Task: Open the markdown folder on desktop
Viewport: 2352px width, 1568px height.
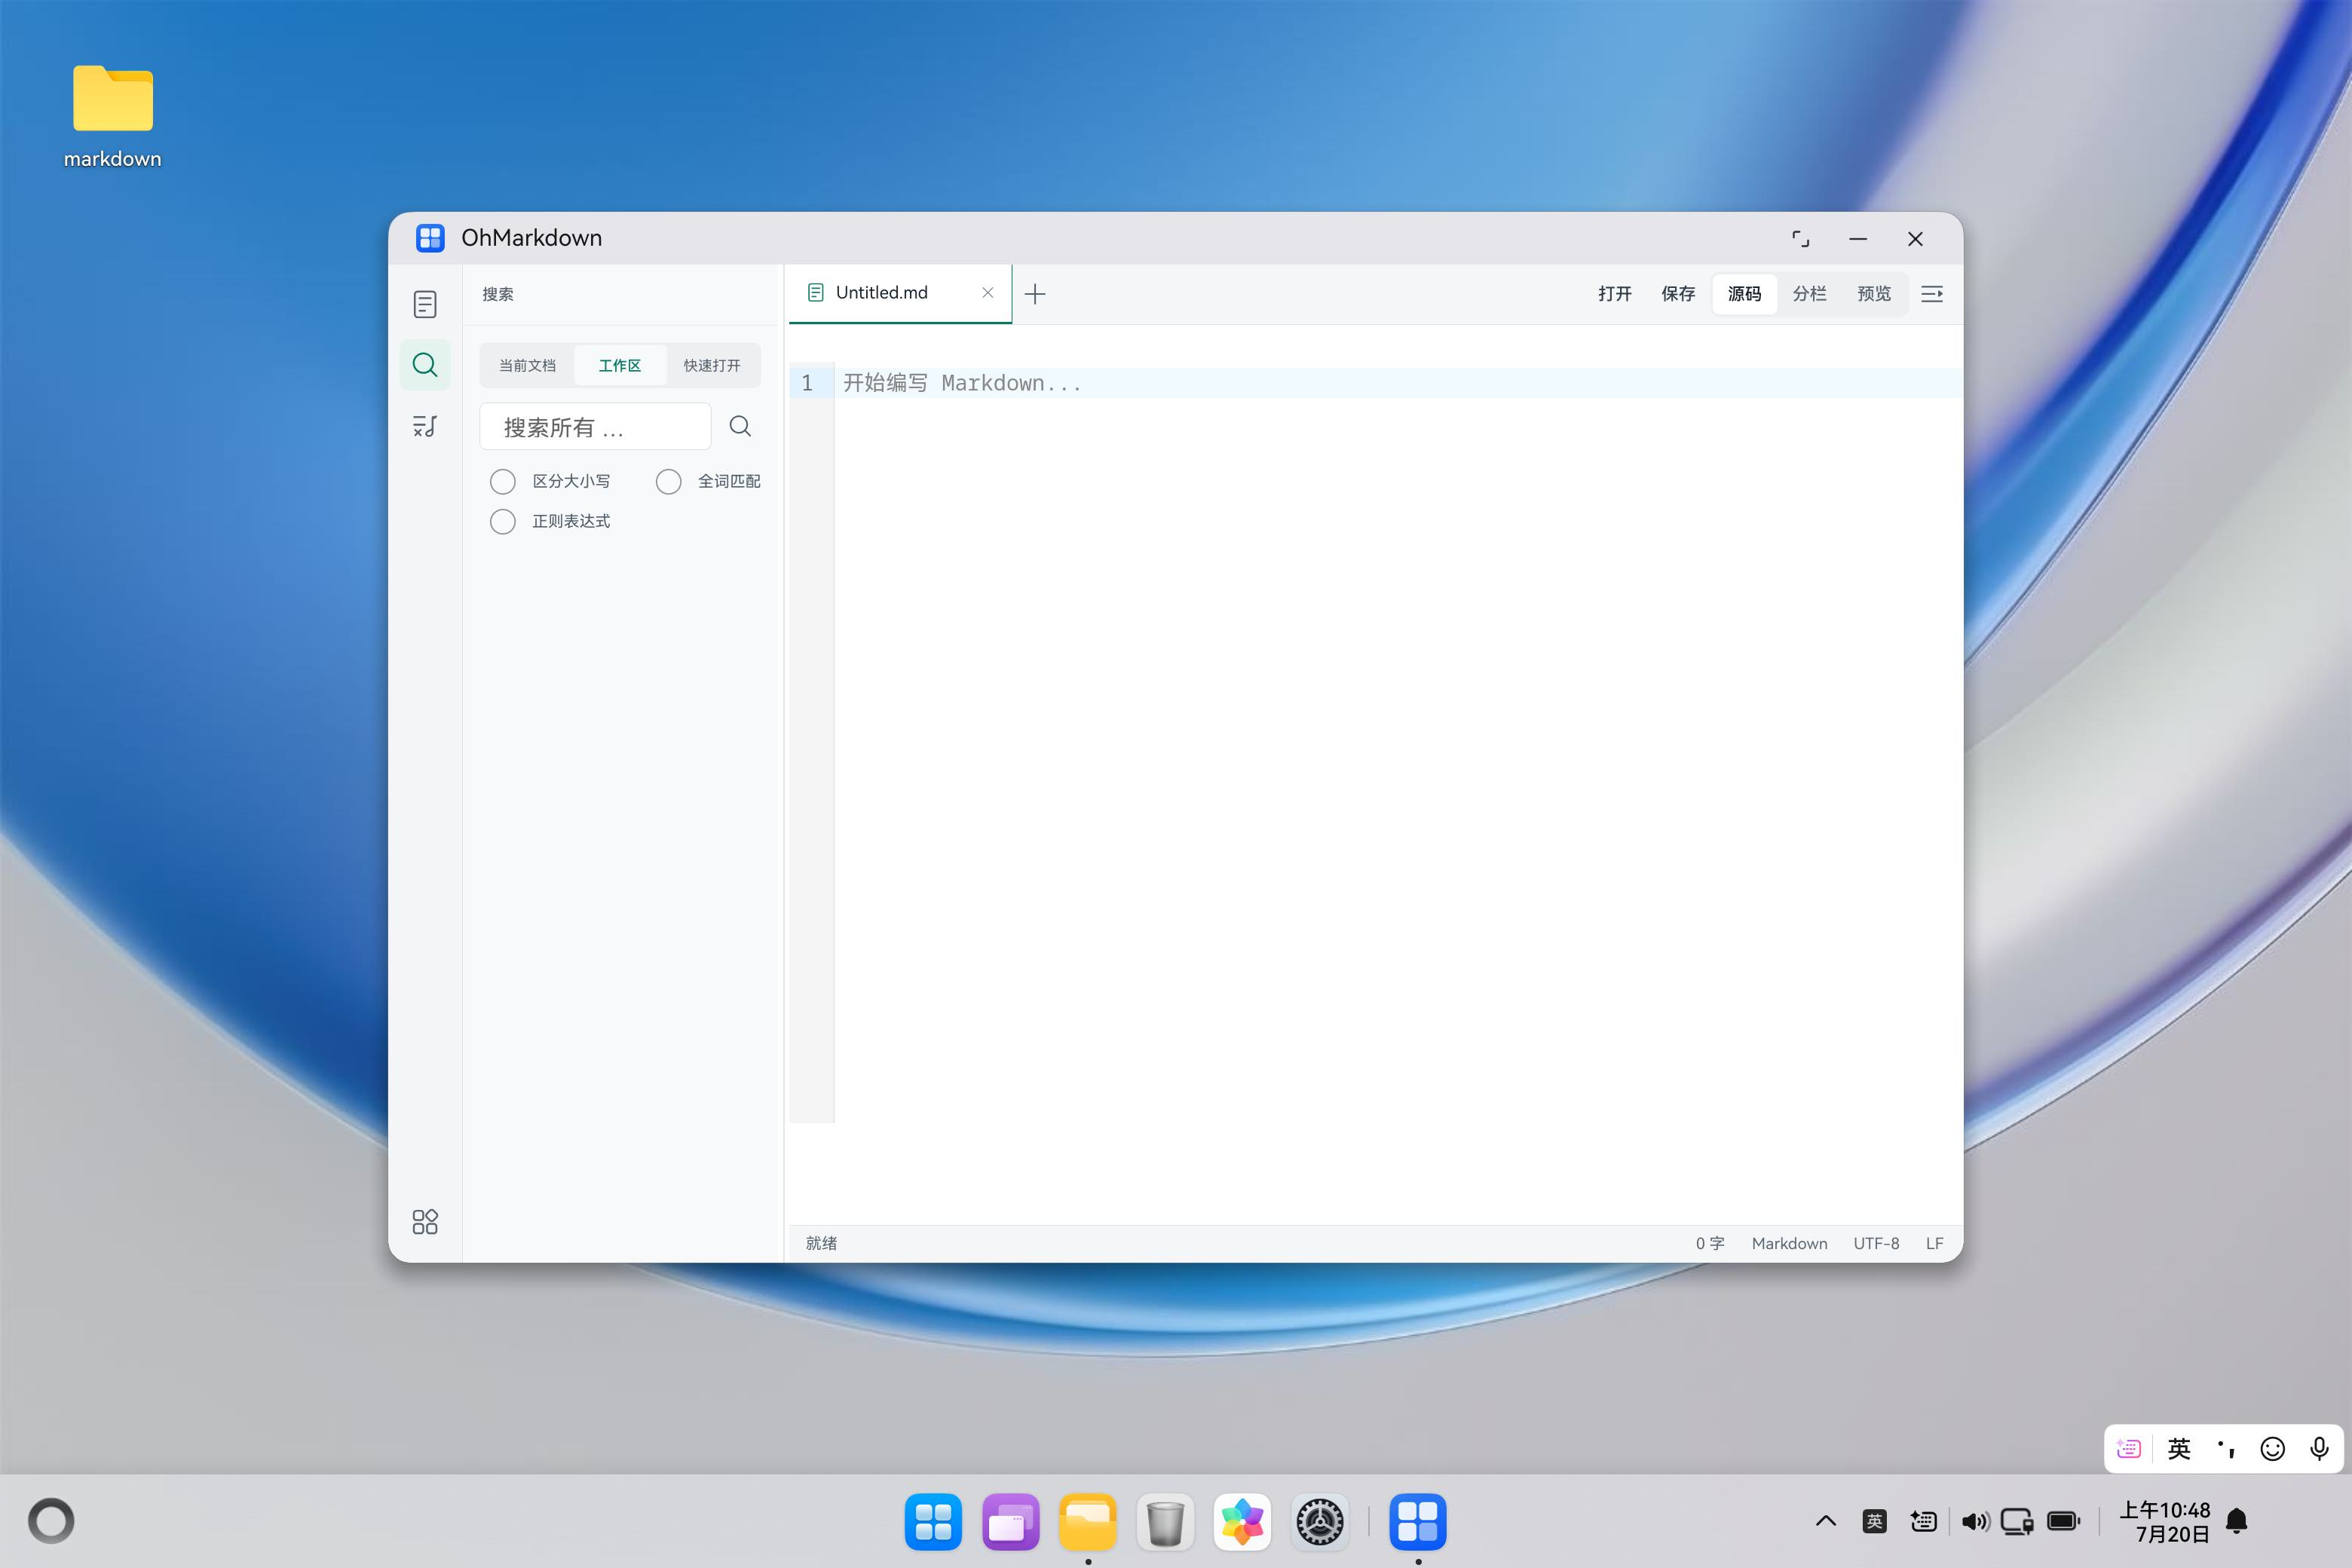Action: (x=113, y=116)
